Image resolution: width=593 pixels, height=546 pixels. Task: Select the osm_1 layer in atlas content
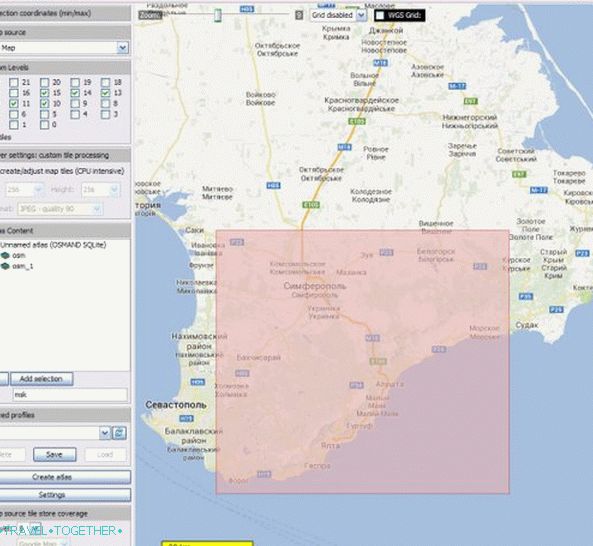(23, 266)
